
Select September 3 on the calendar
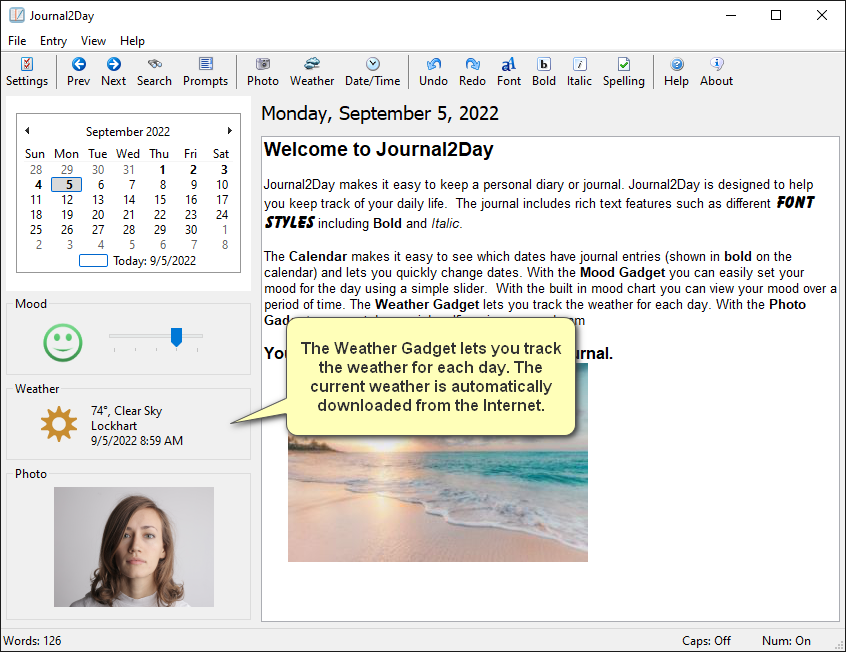(x=224, y=169)
